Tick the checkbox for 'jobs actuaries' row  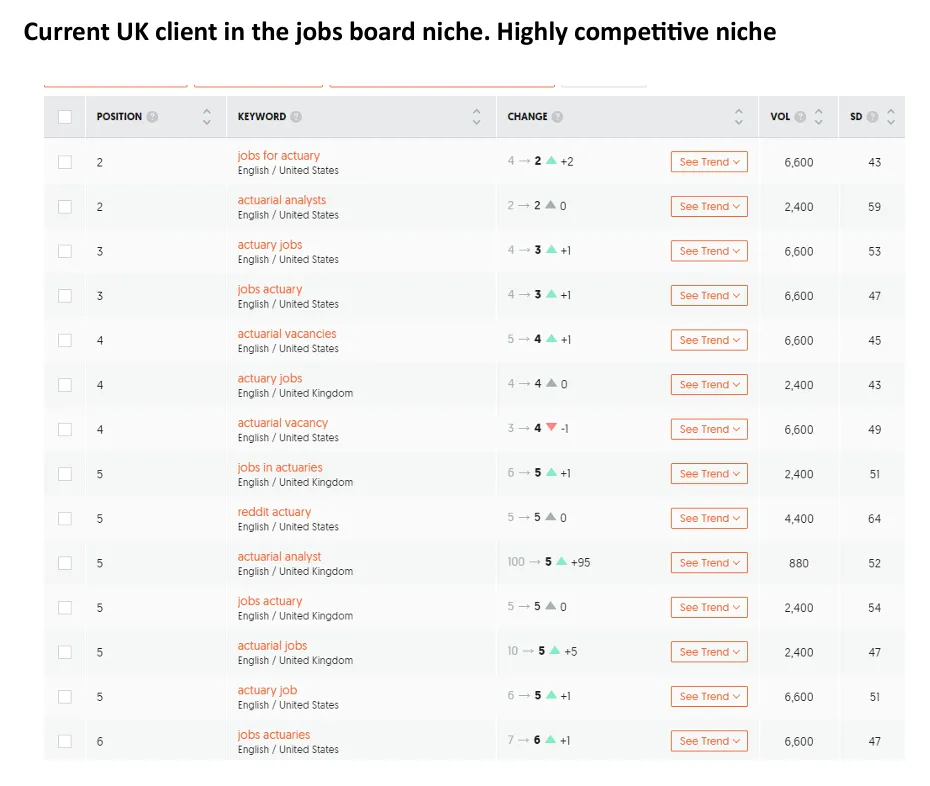point(65,741)
